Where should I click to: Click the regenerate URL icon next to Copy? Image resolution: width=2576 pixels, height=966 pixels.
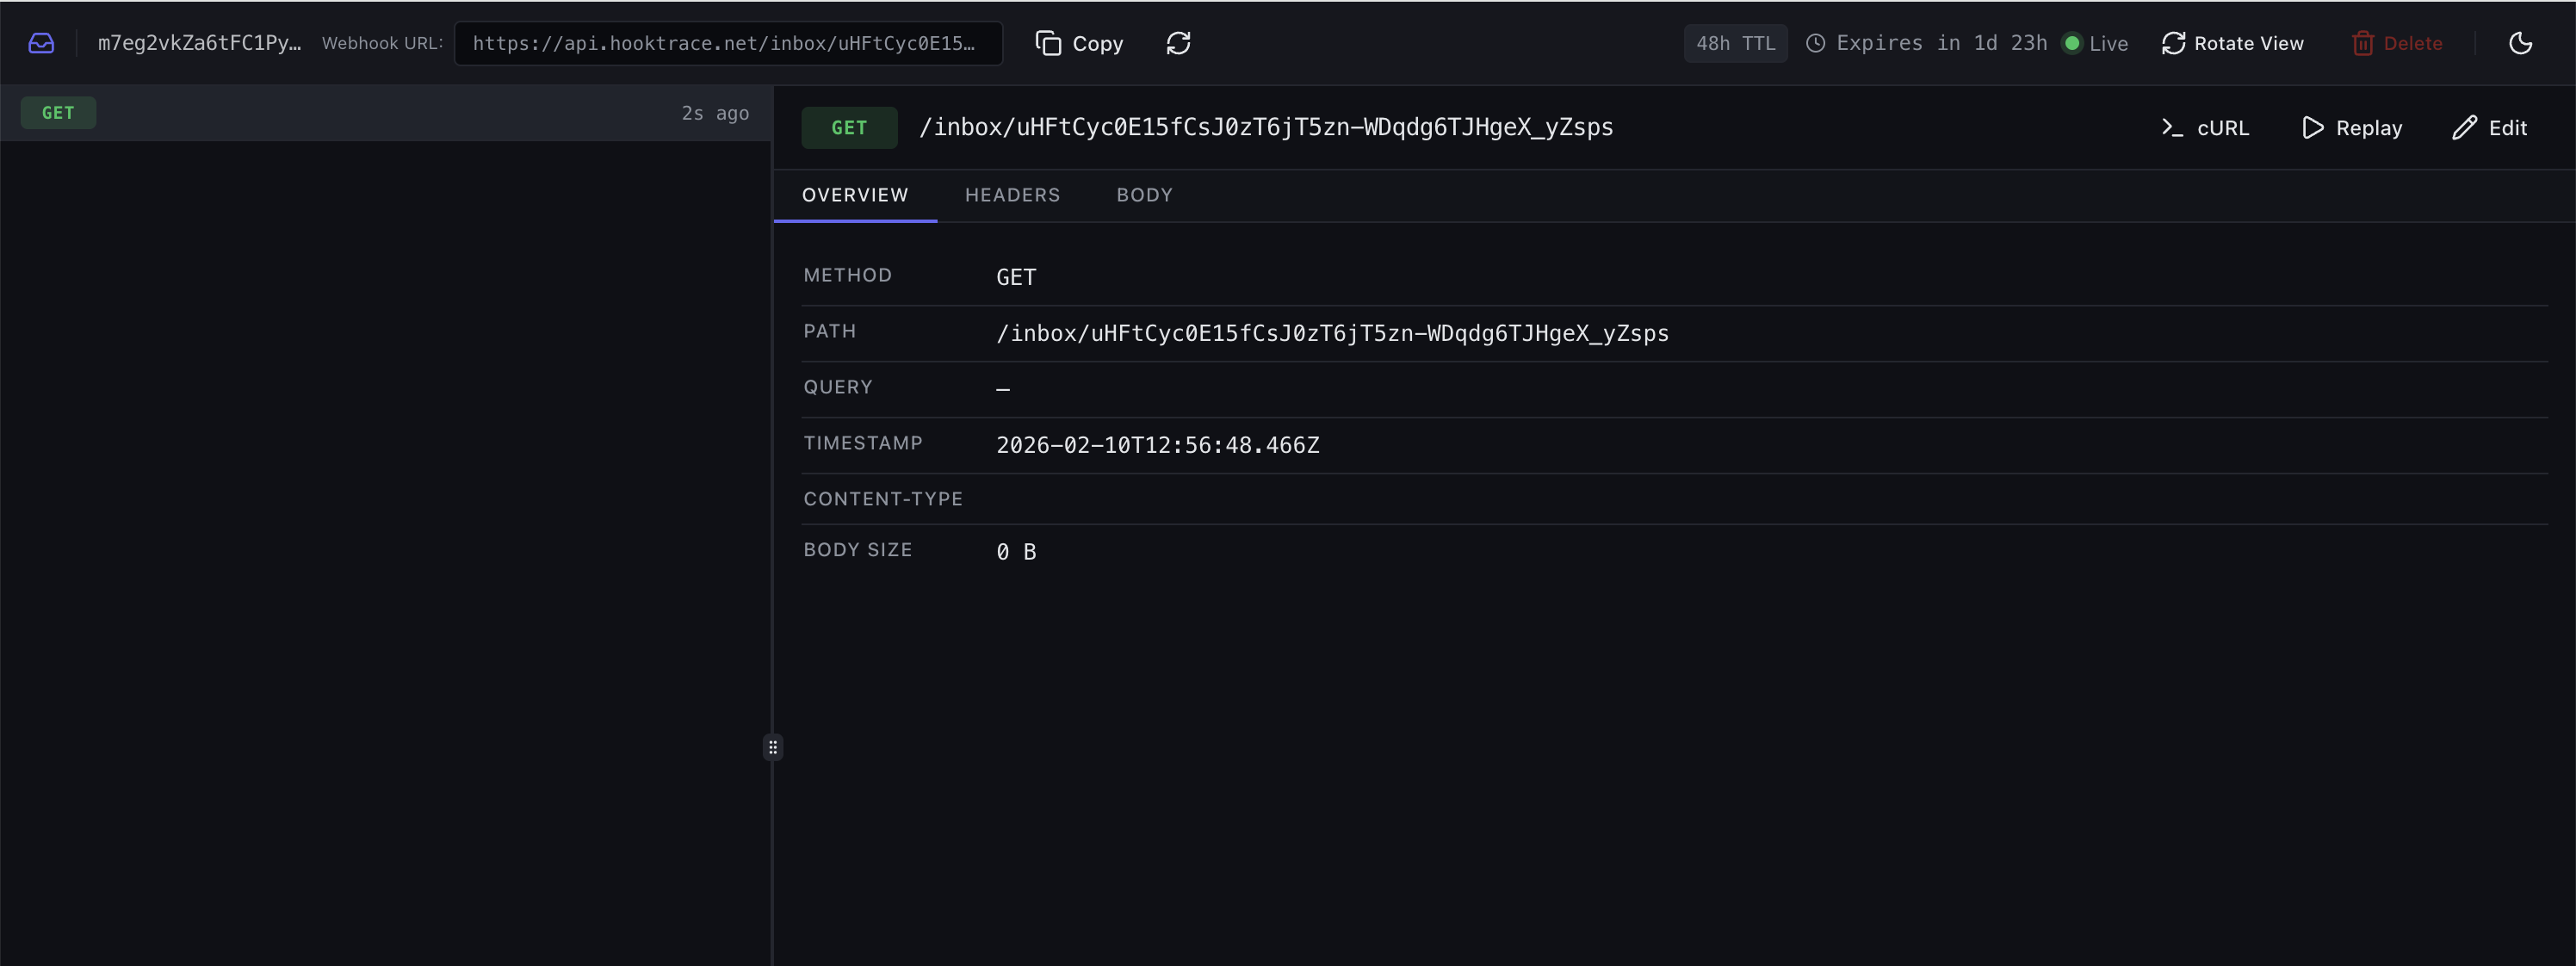pos(1178,43)
